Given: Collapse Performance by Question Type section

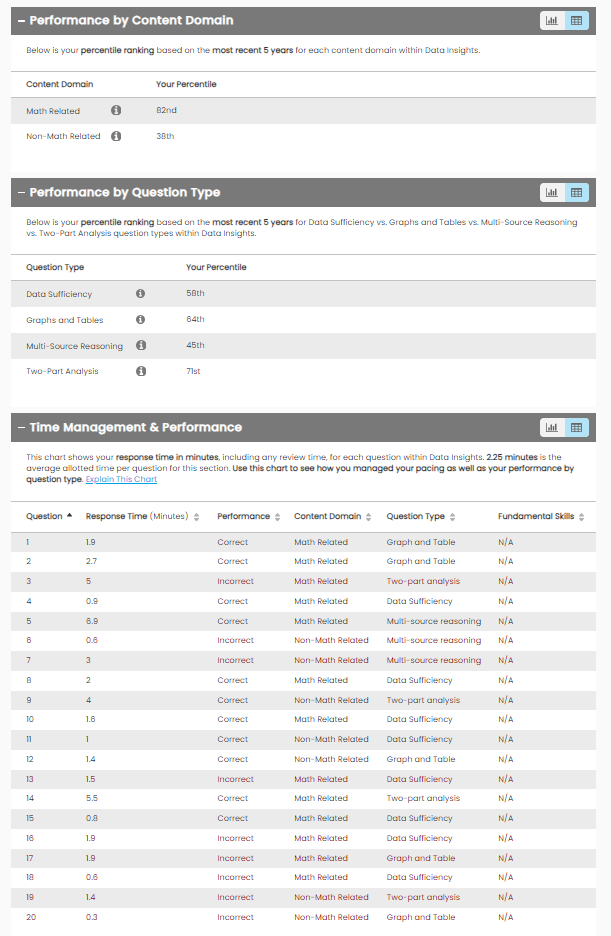Looking at the screenshot, I should click(21, 192).
